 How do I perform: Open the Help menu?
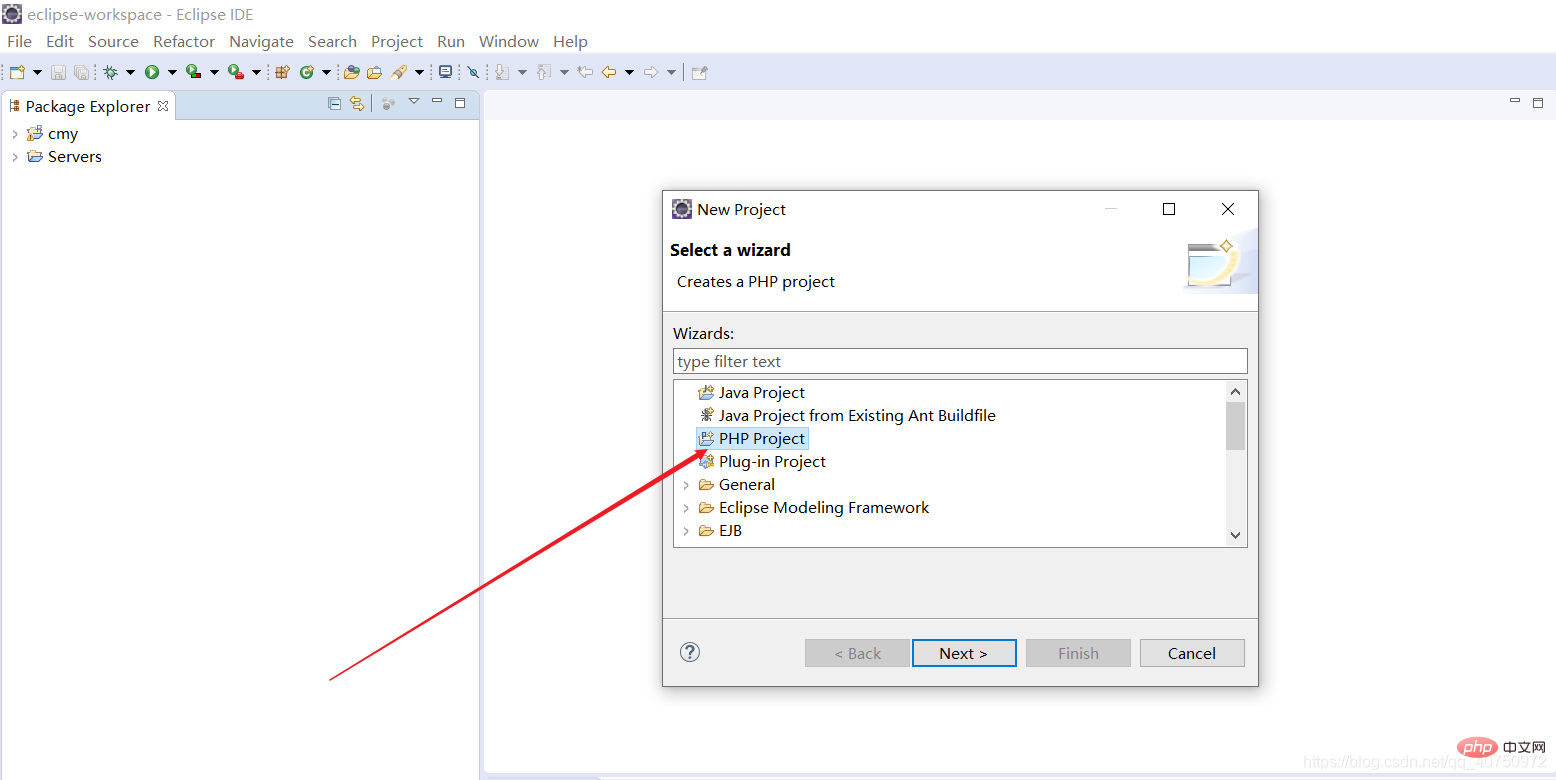pyautogui.click(x=570, y=41)
